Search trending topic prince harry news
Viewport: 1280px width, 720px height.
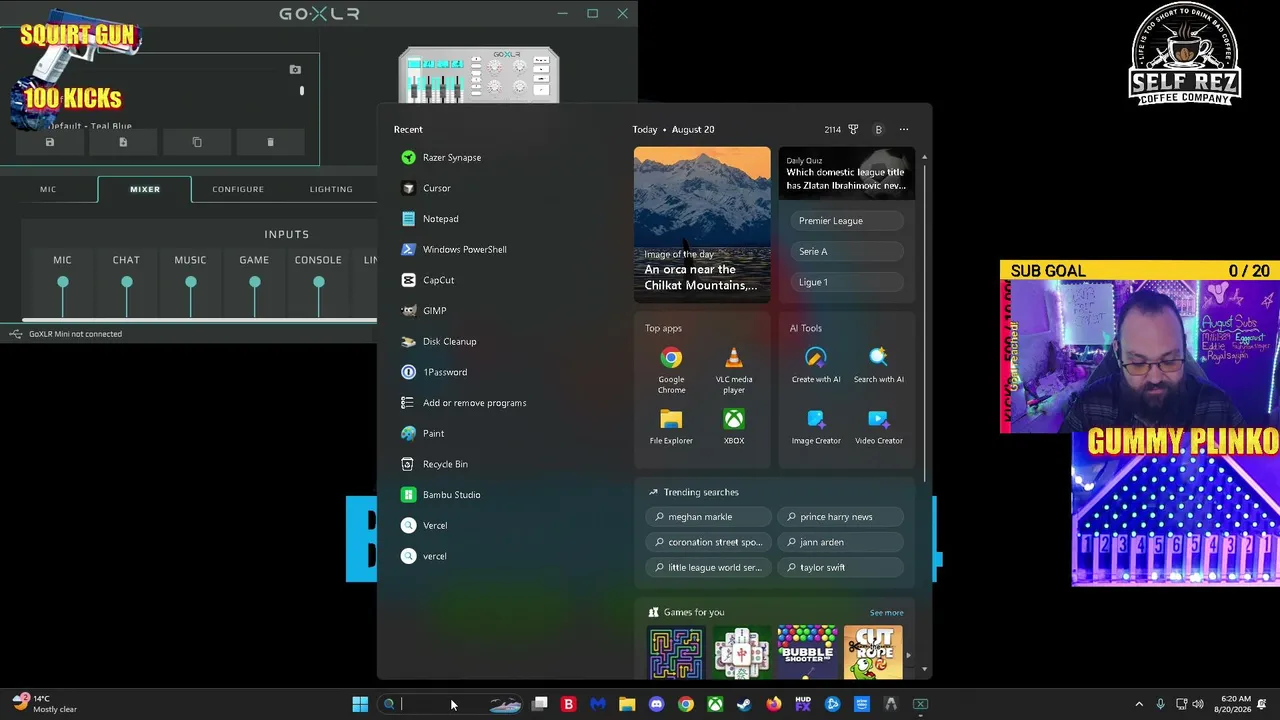[841, 517]
